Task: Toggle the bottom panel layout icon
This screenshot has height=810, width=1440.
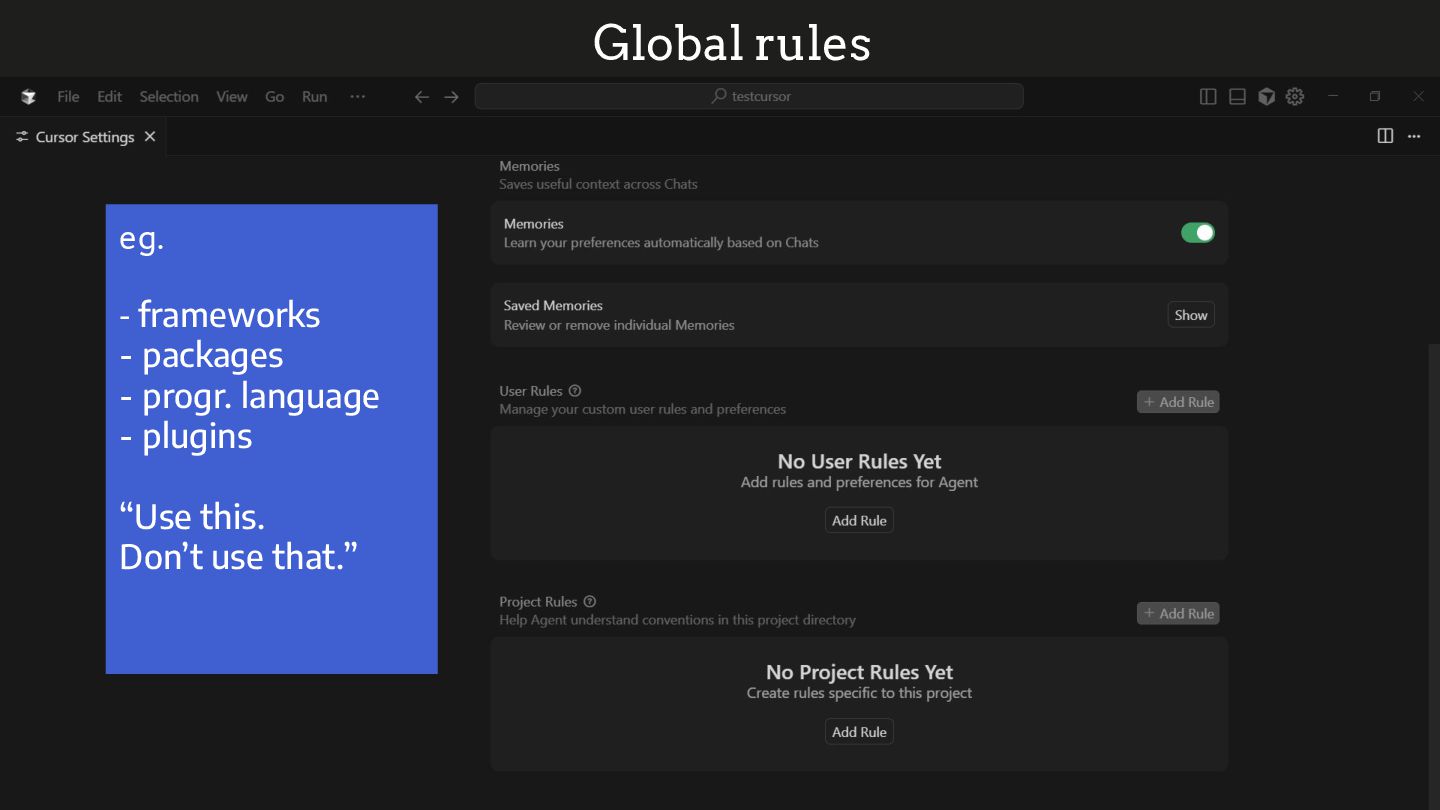Action: (x=1237, y=97)
